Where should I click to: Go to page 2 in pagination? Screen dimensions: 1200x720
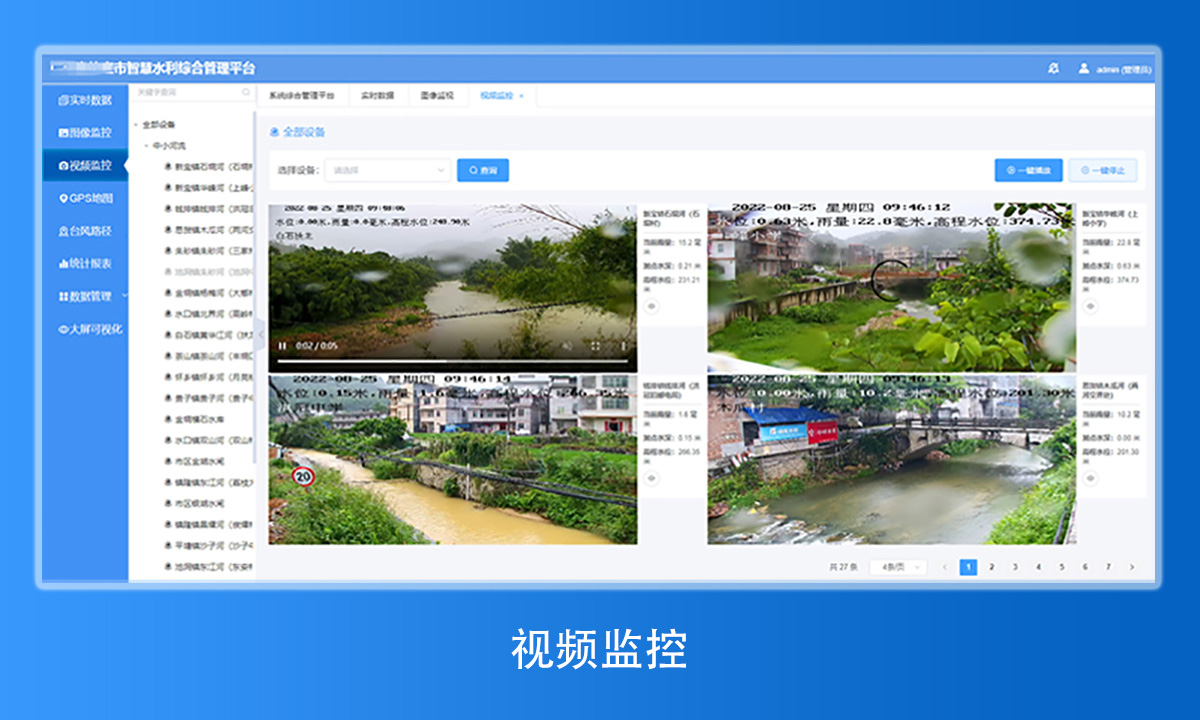point(992,567)
